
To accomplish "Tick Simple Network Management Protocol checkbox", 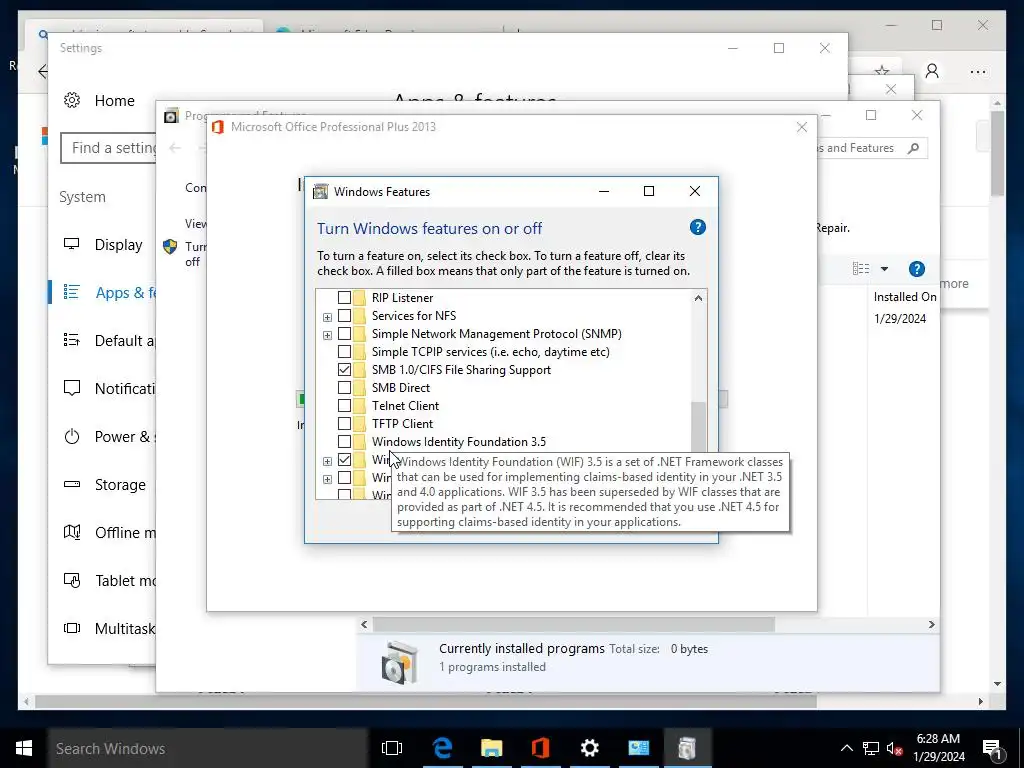I will [344, 334].
